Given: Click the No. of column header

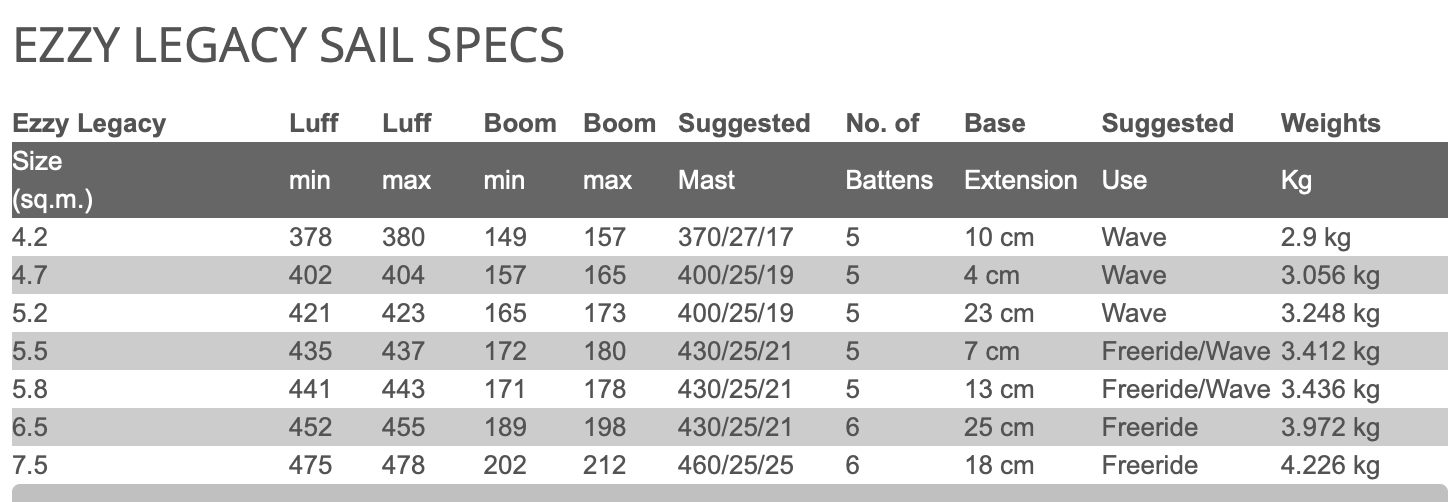Looking at the screenshot, I should click(882, 124).
